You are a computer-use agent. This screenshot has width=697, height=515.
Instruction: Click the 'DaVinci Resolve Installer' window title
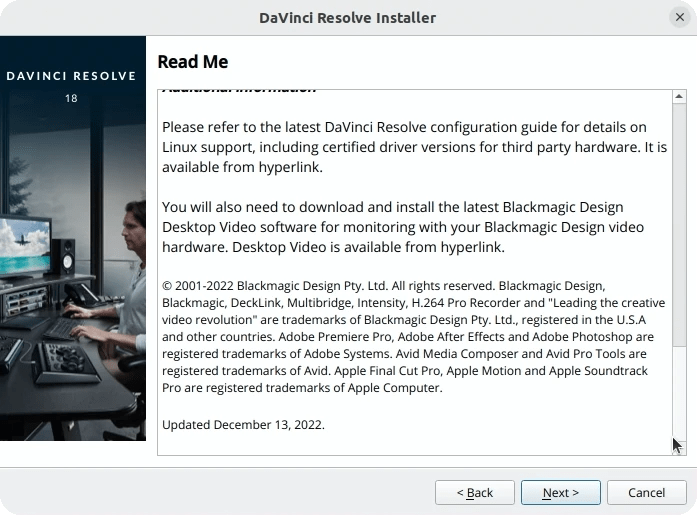pyautogui.click(x=348, y=18)
